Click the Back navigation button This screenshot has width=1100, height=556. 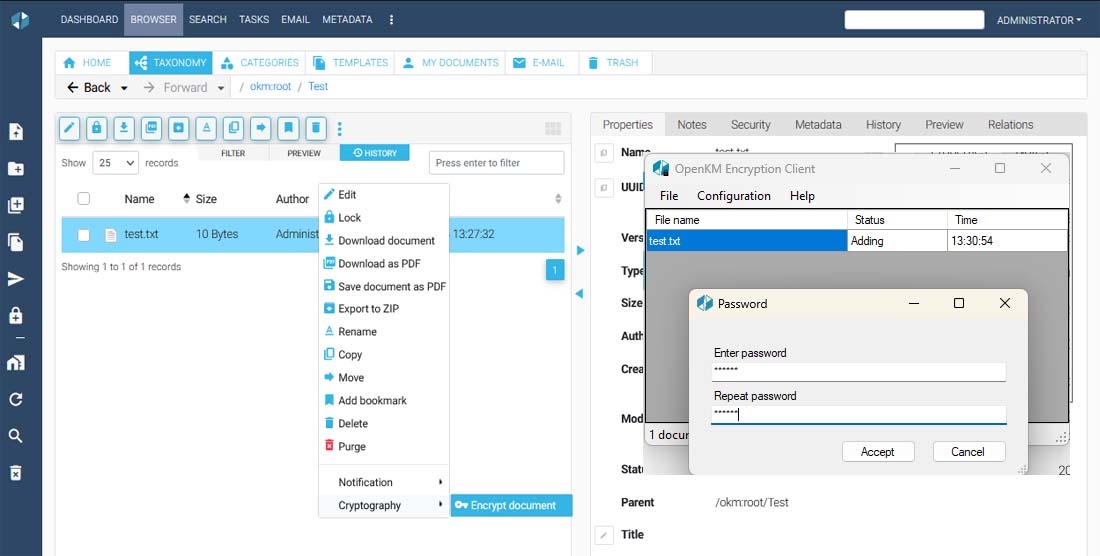[x=88, y=88]
